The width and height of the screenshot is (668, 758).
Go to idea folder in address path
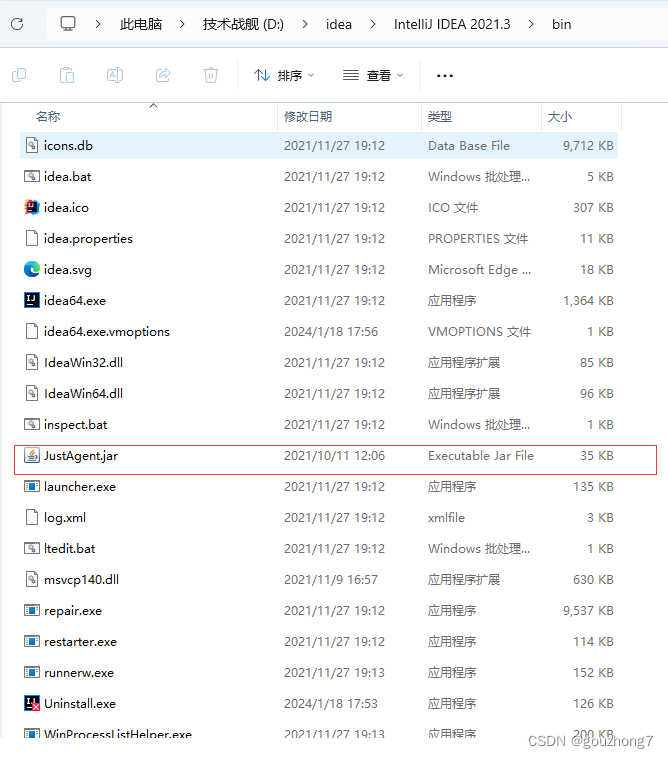point(338,24)
